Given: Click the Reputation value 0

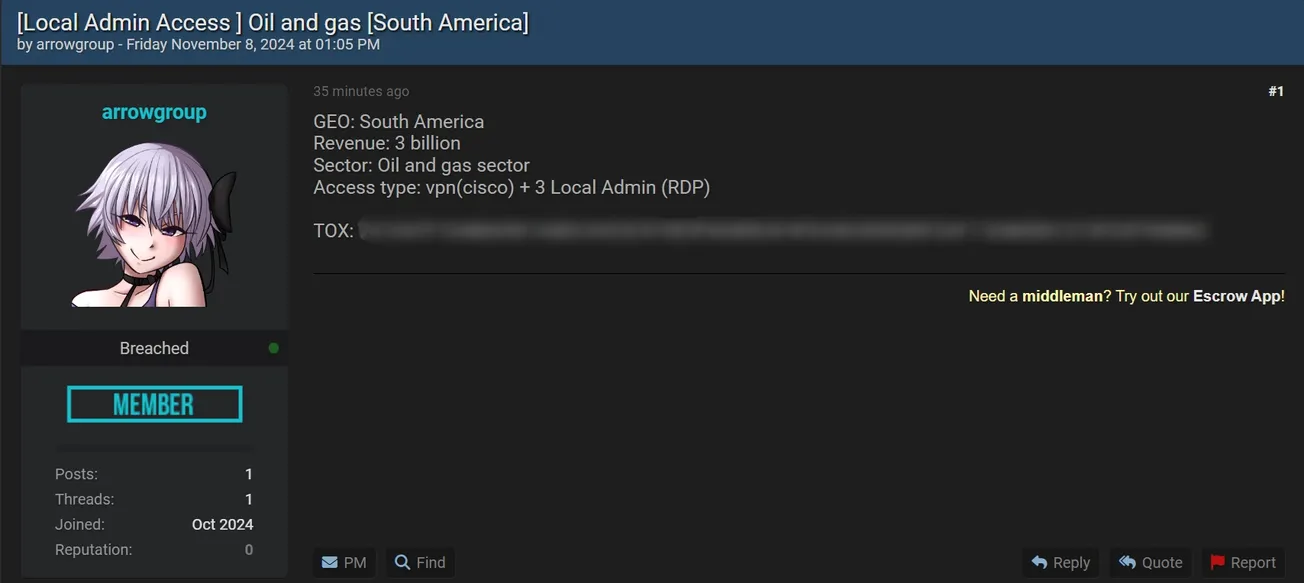Looking at the screenshot, I should (249, 550).
